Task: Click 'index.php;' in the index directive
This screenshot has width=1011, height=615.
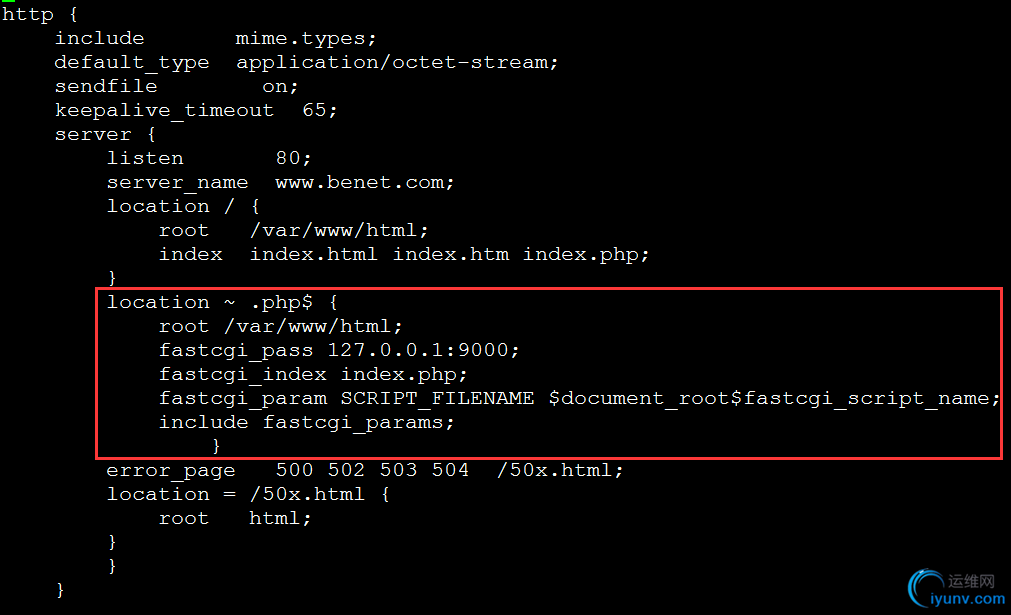Action: pos(585,255)
